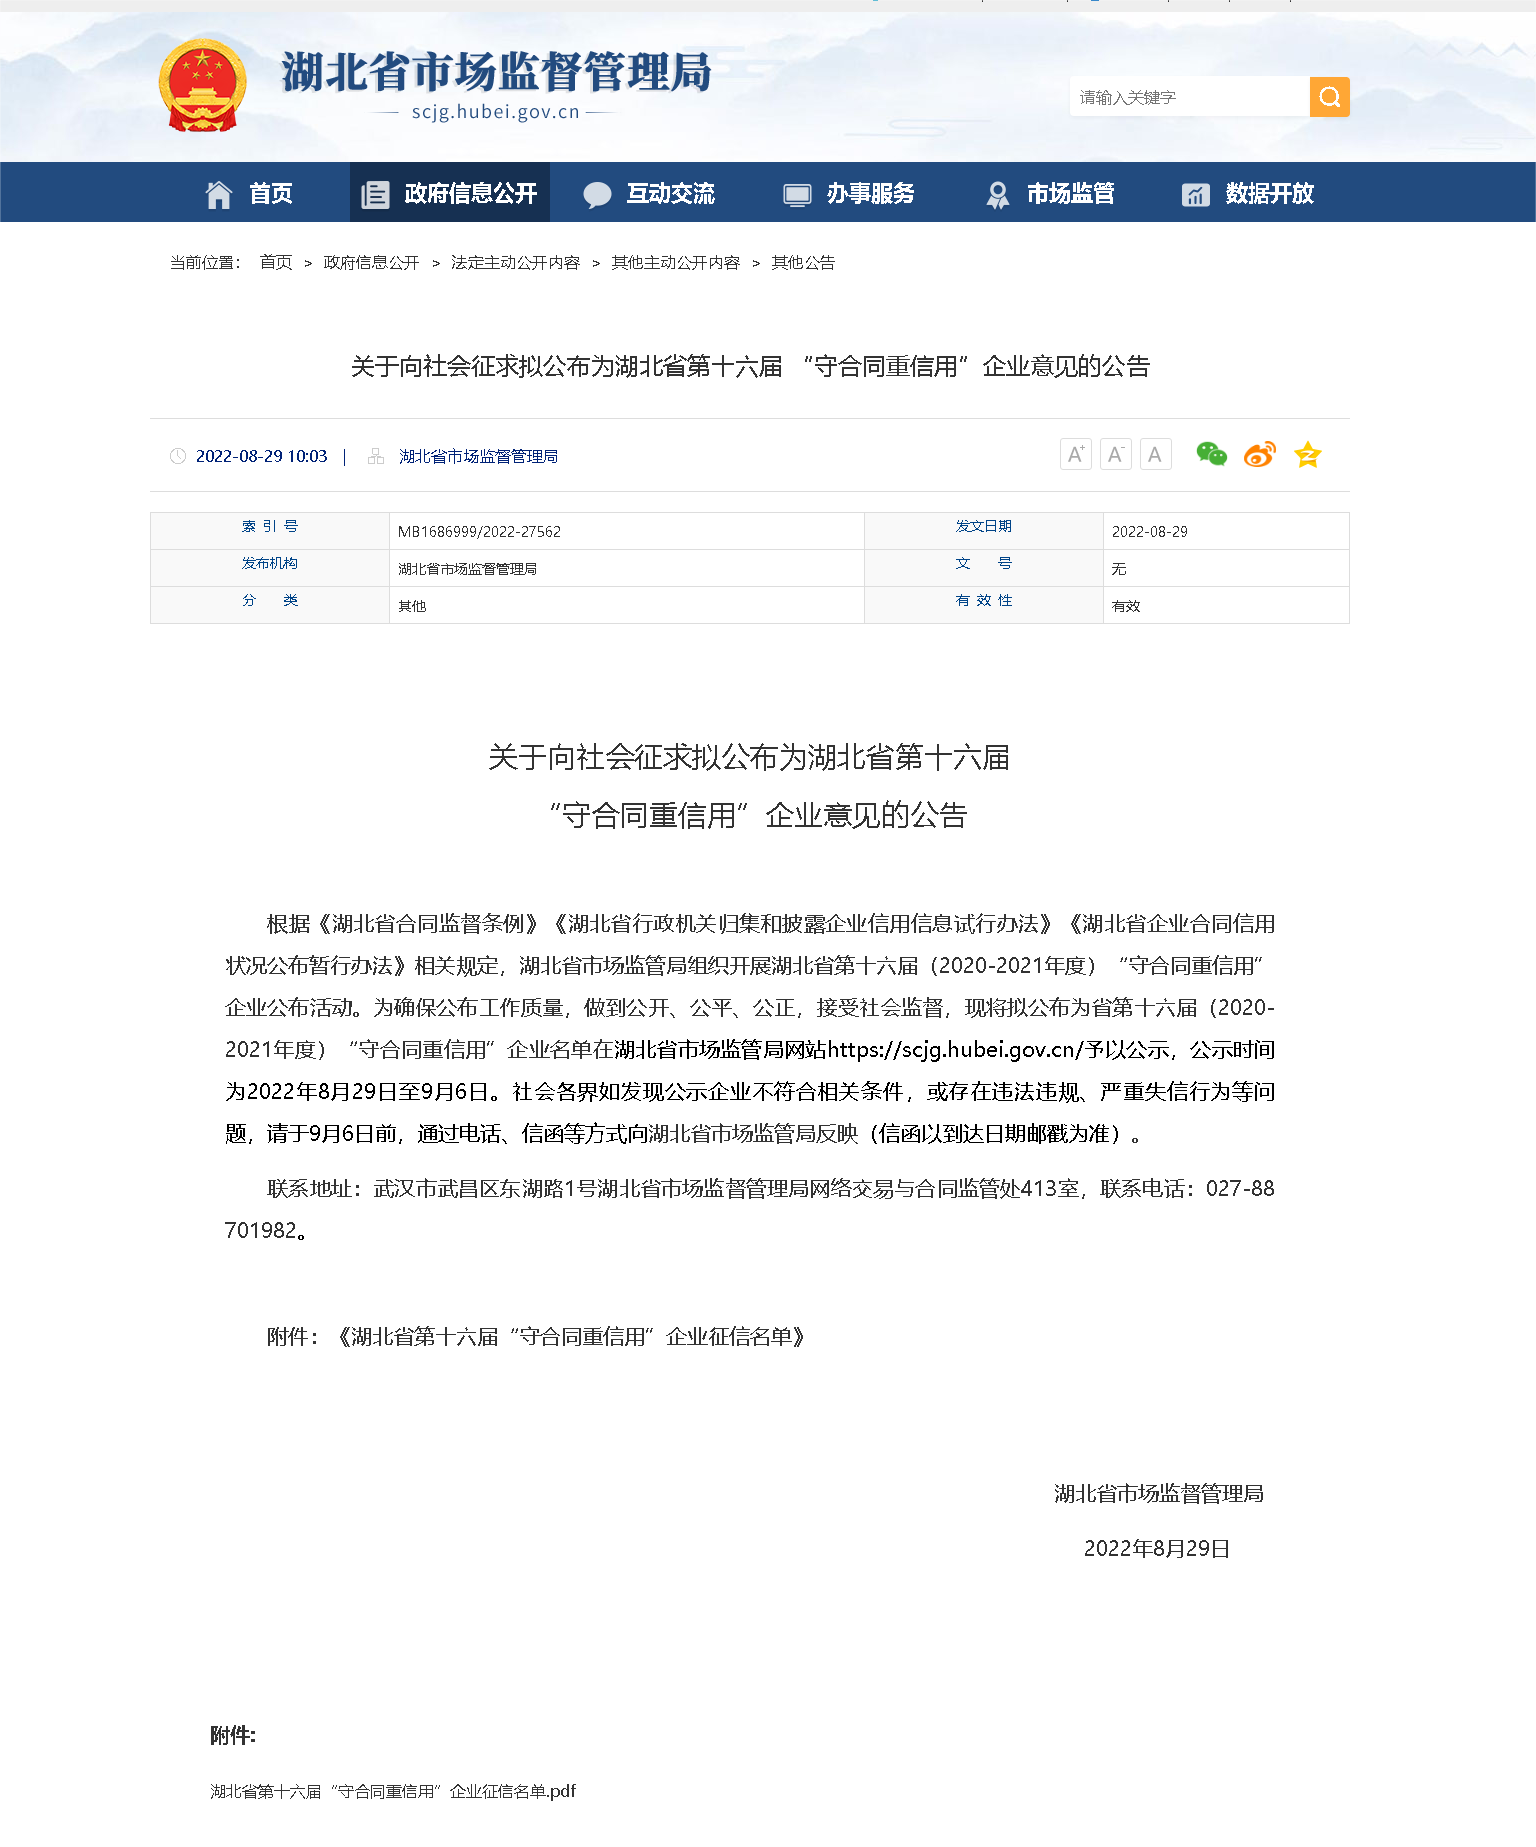Share article via Weibo icon
Viewport: 1536px width, 1847px height.
point(1259,455)
